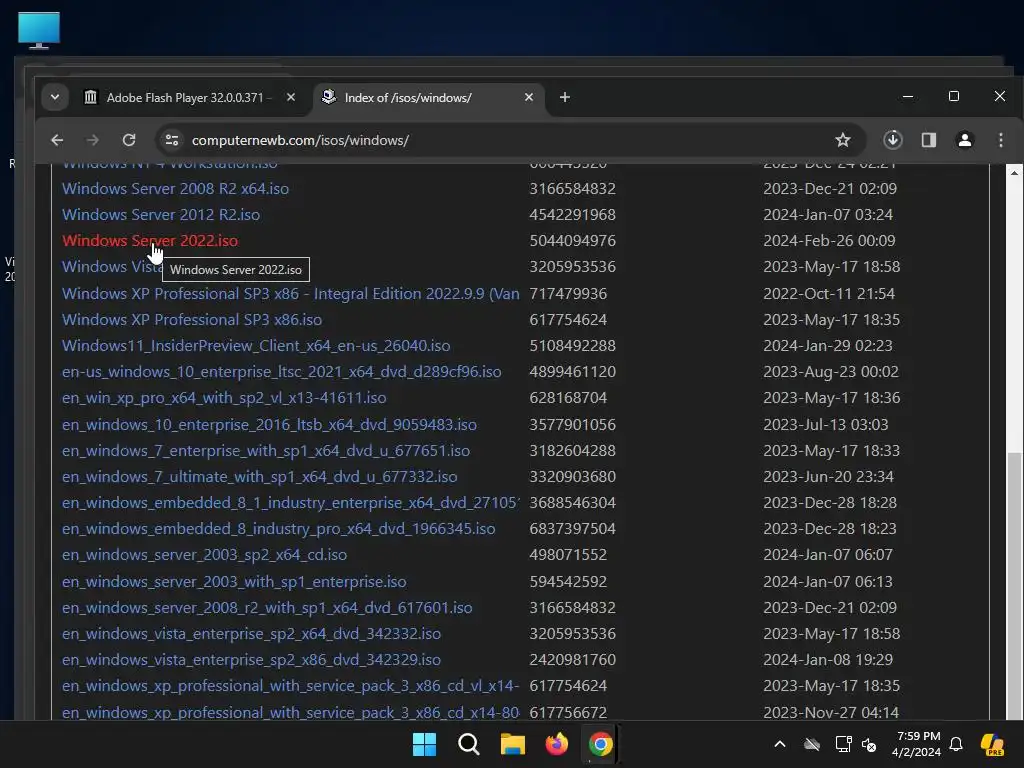Open xp_professional service_pack_3 x86_cd_vl link
This screenshot has height=768, width=1024.
[291, 686]
